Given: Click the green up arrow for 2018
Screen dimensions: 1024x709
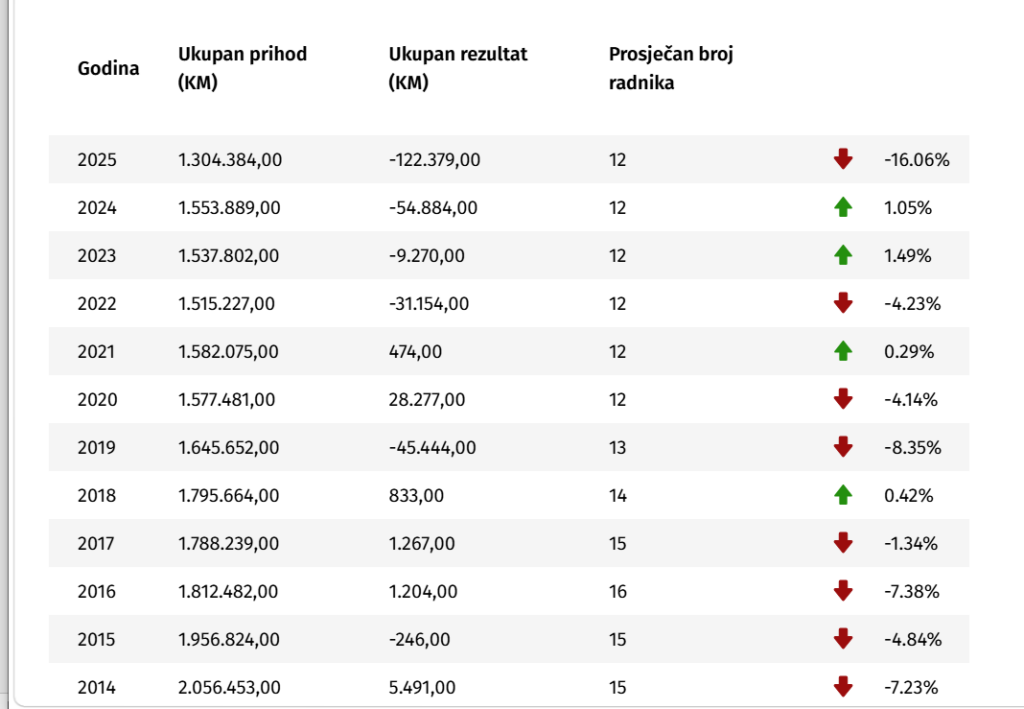Looking at the screenshot, I should click(x=843, y=495).
